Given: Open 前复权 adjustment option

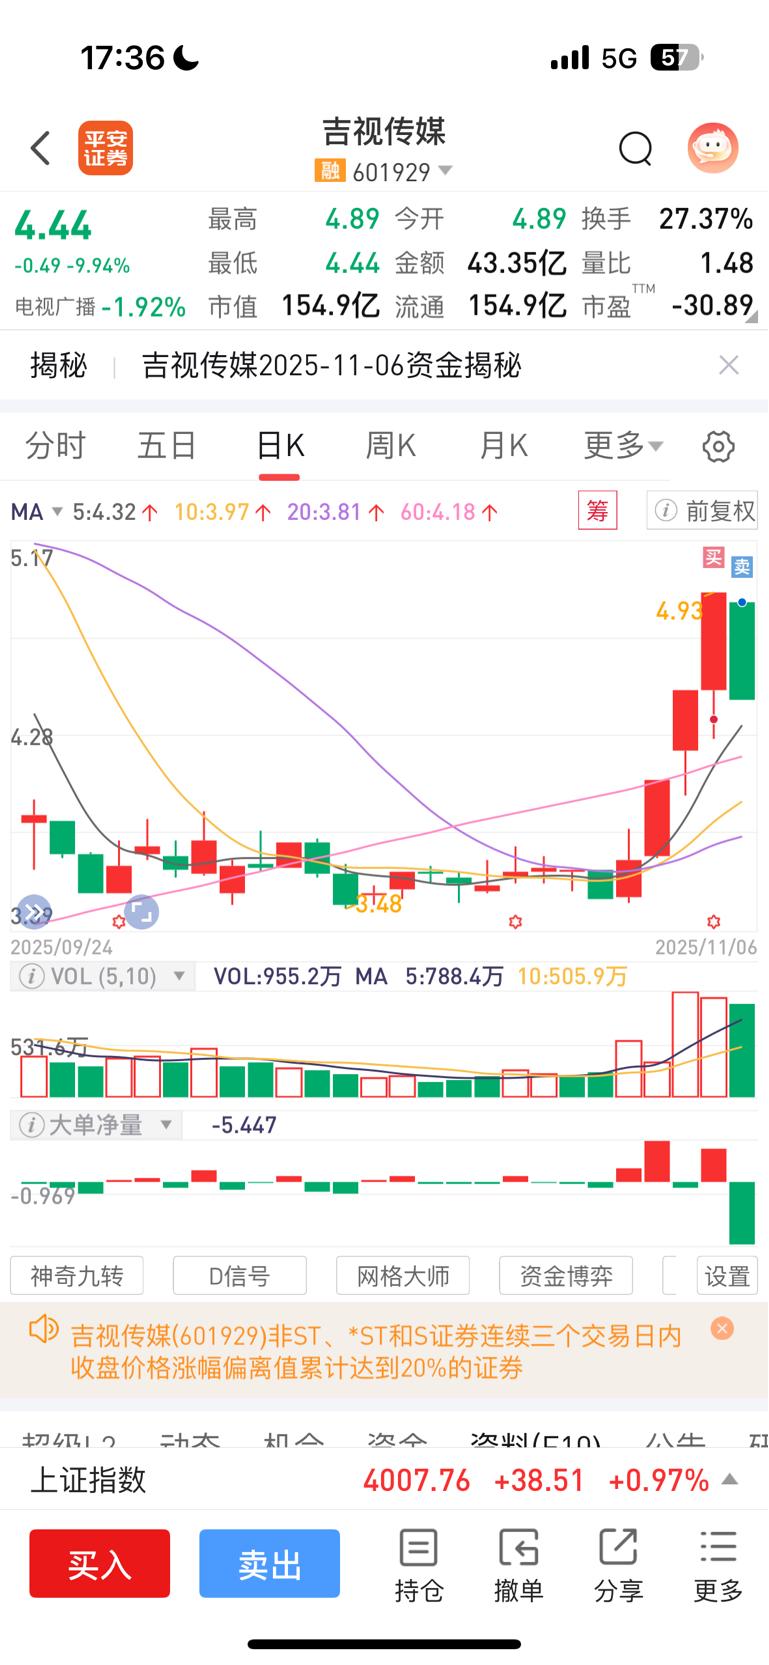Looking at the screenshot, I should click(x=703, y=511).
